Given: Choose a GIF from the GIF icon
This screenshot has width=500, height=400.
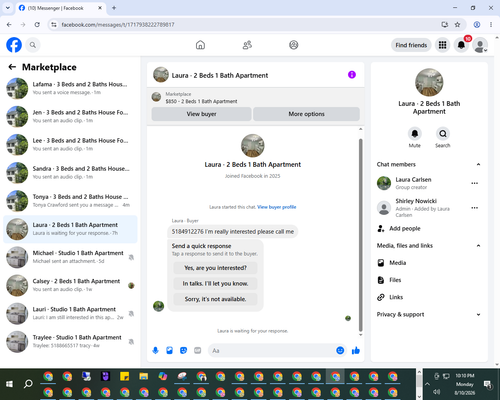Looking at the screenshot, I should pyautogui.click(x=198, y=350).
